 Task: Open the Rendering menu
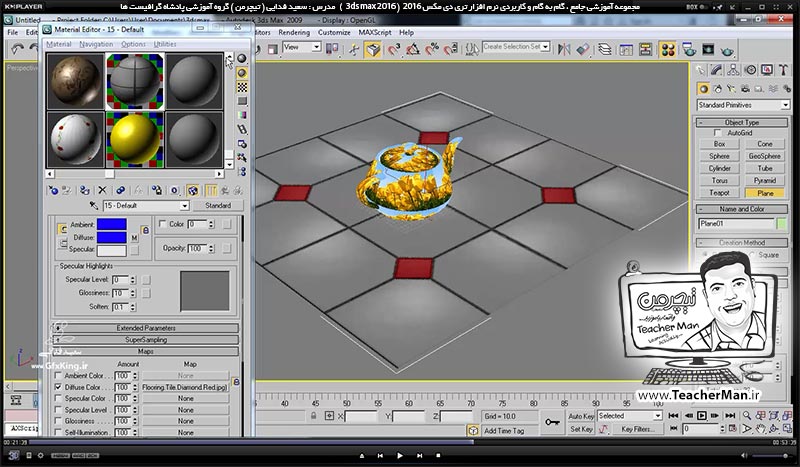pos(294,32)
